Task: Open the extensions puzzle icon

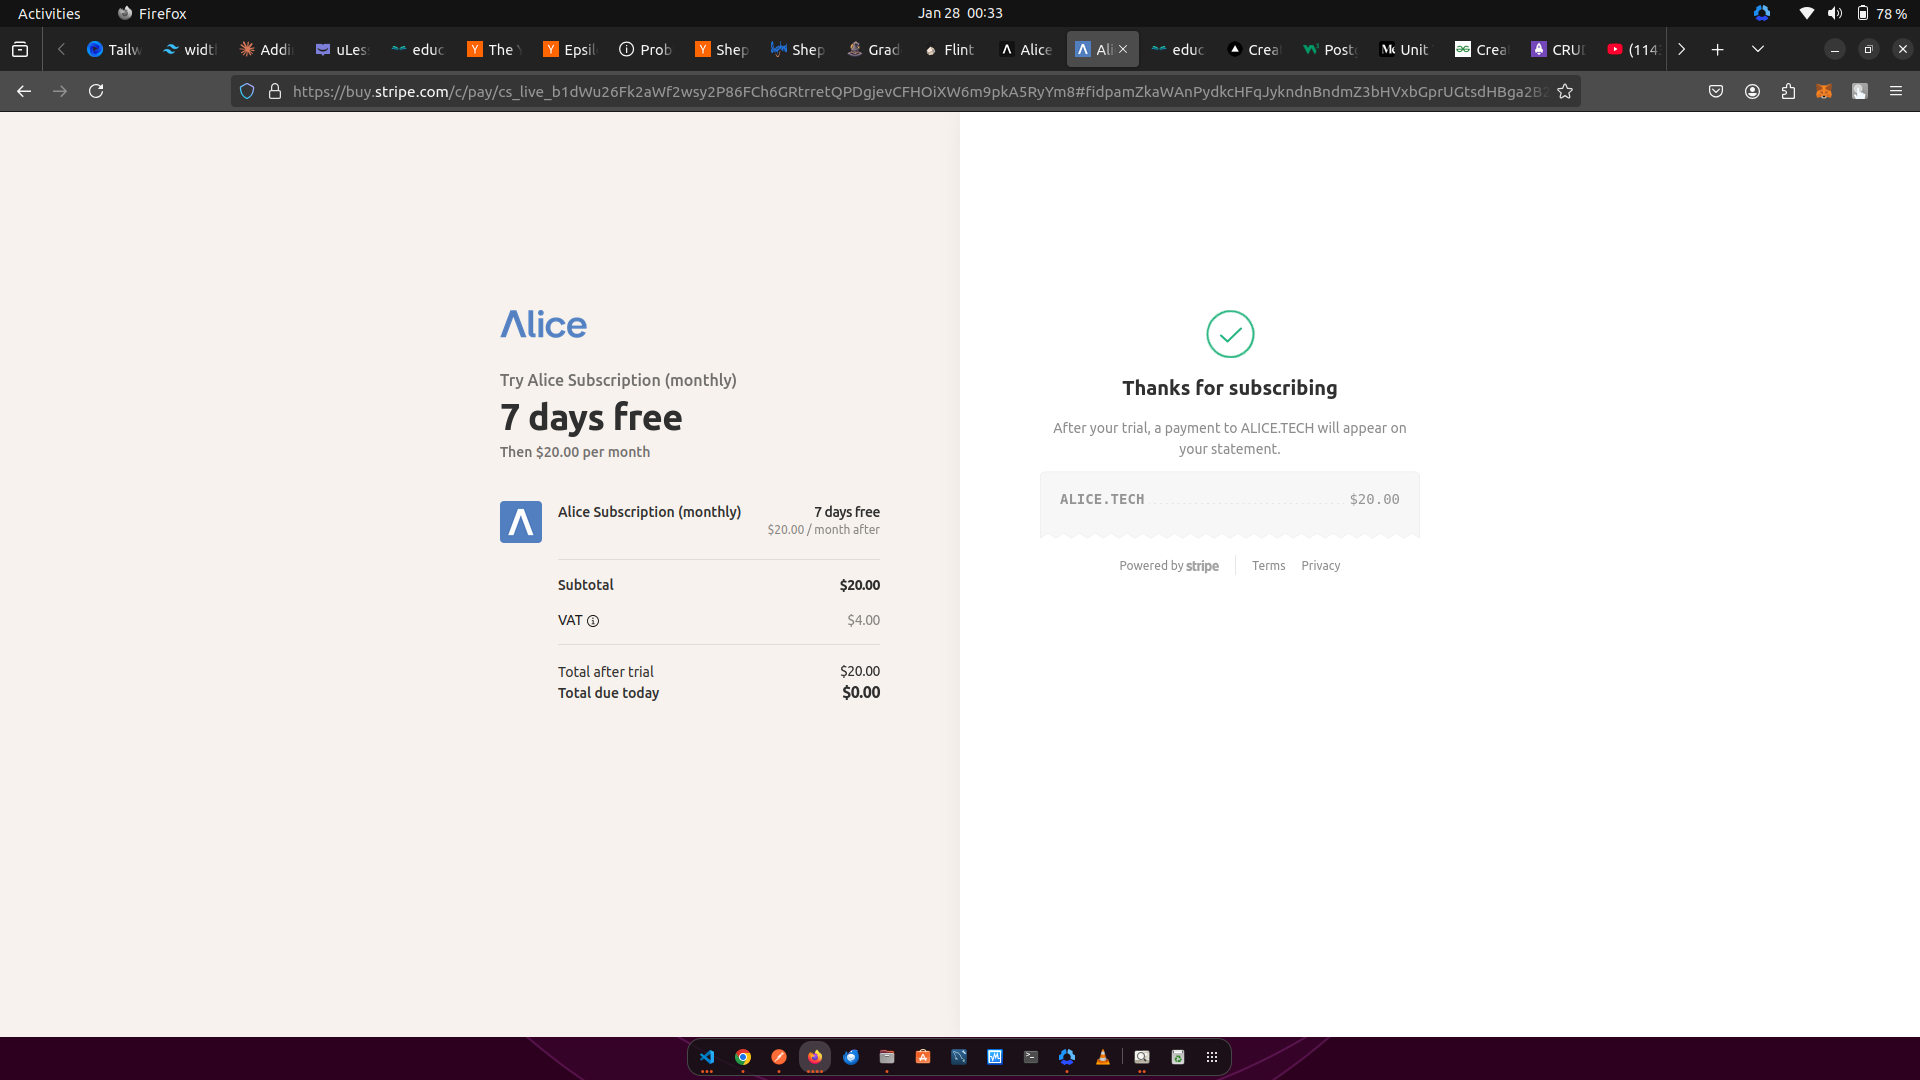Action: click(x=1788, y=91)
